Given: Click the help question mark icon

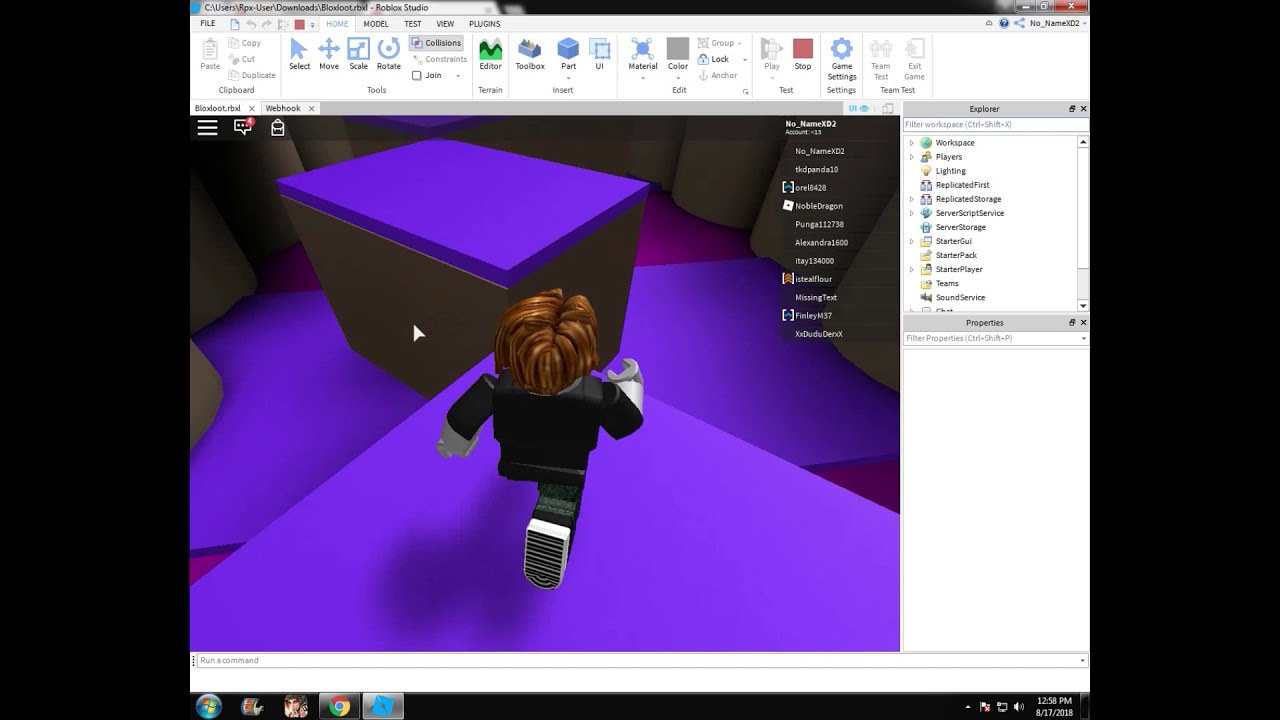Looking at the screenshot, I should (1004, 23).
